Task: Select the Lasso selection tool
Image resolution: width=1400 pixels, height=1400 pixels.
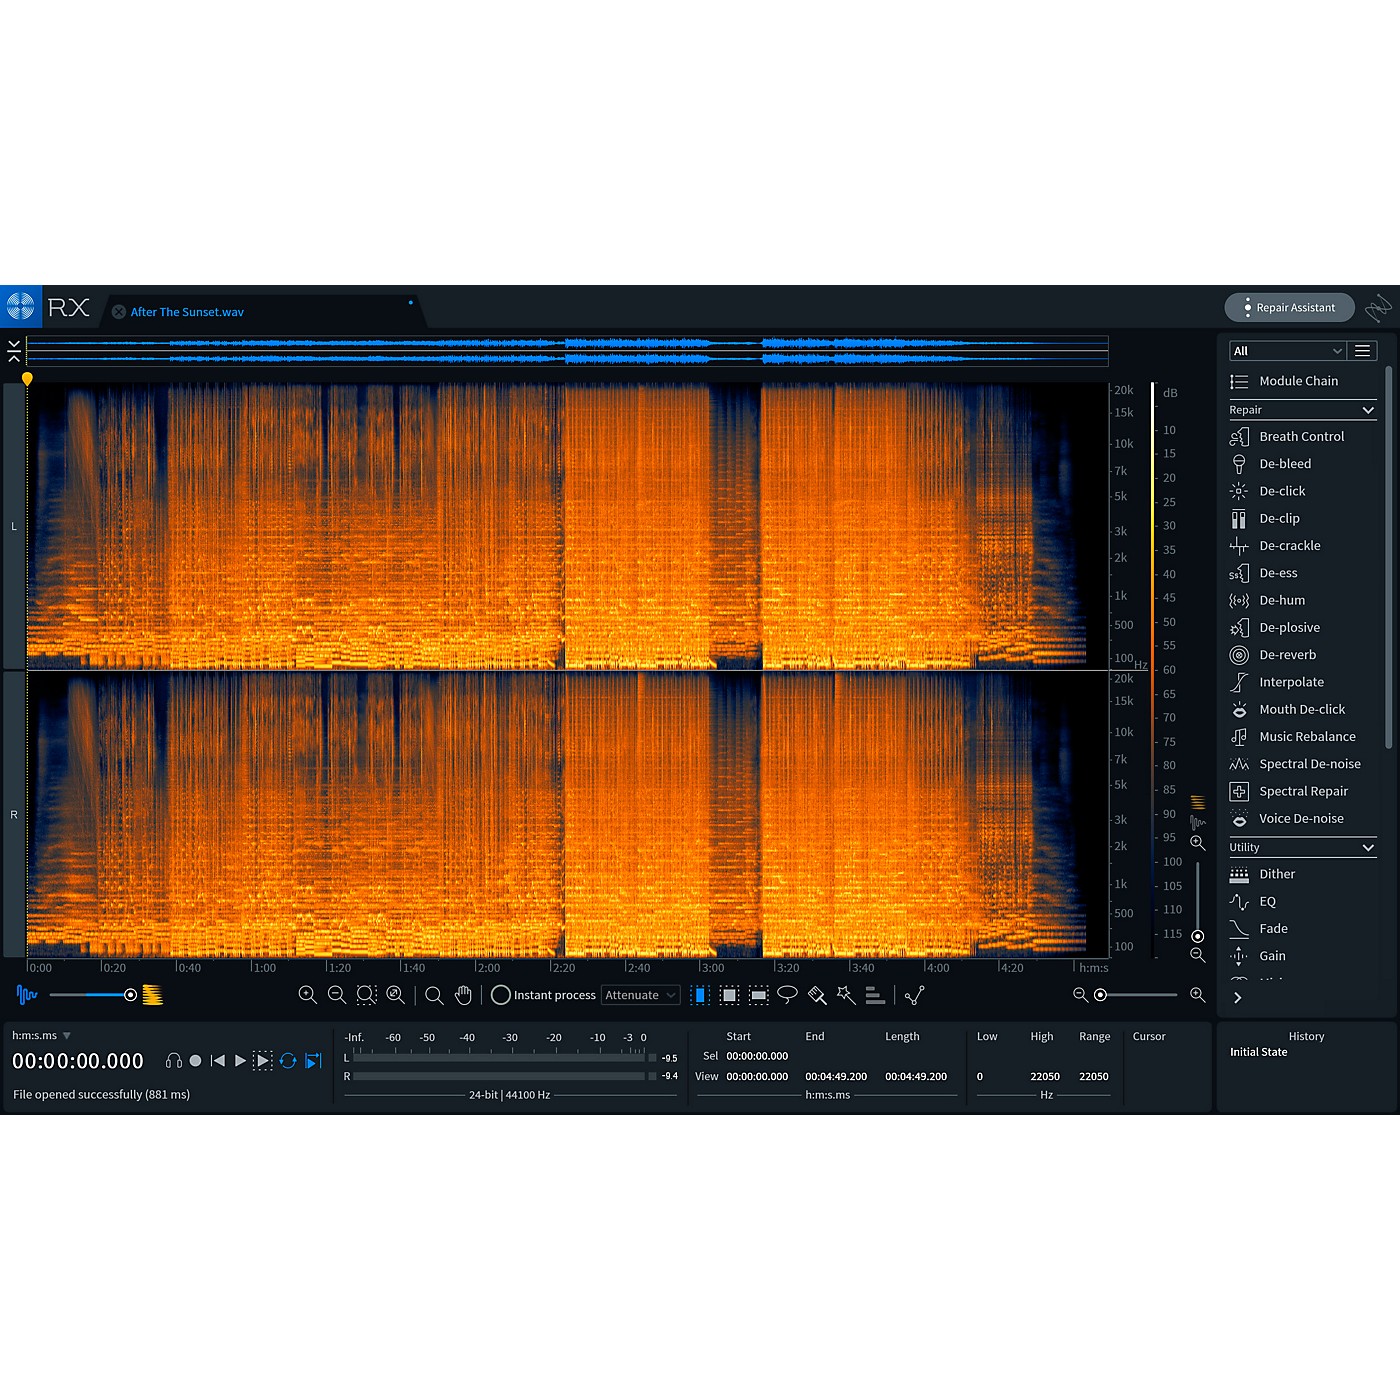Action: click(x=788, y=995)
